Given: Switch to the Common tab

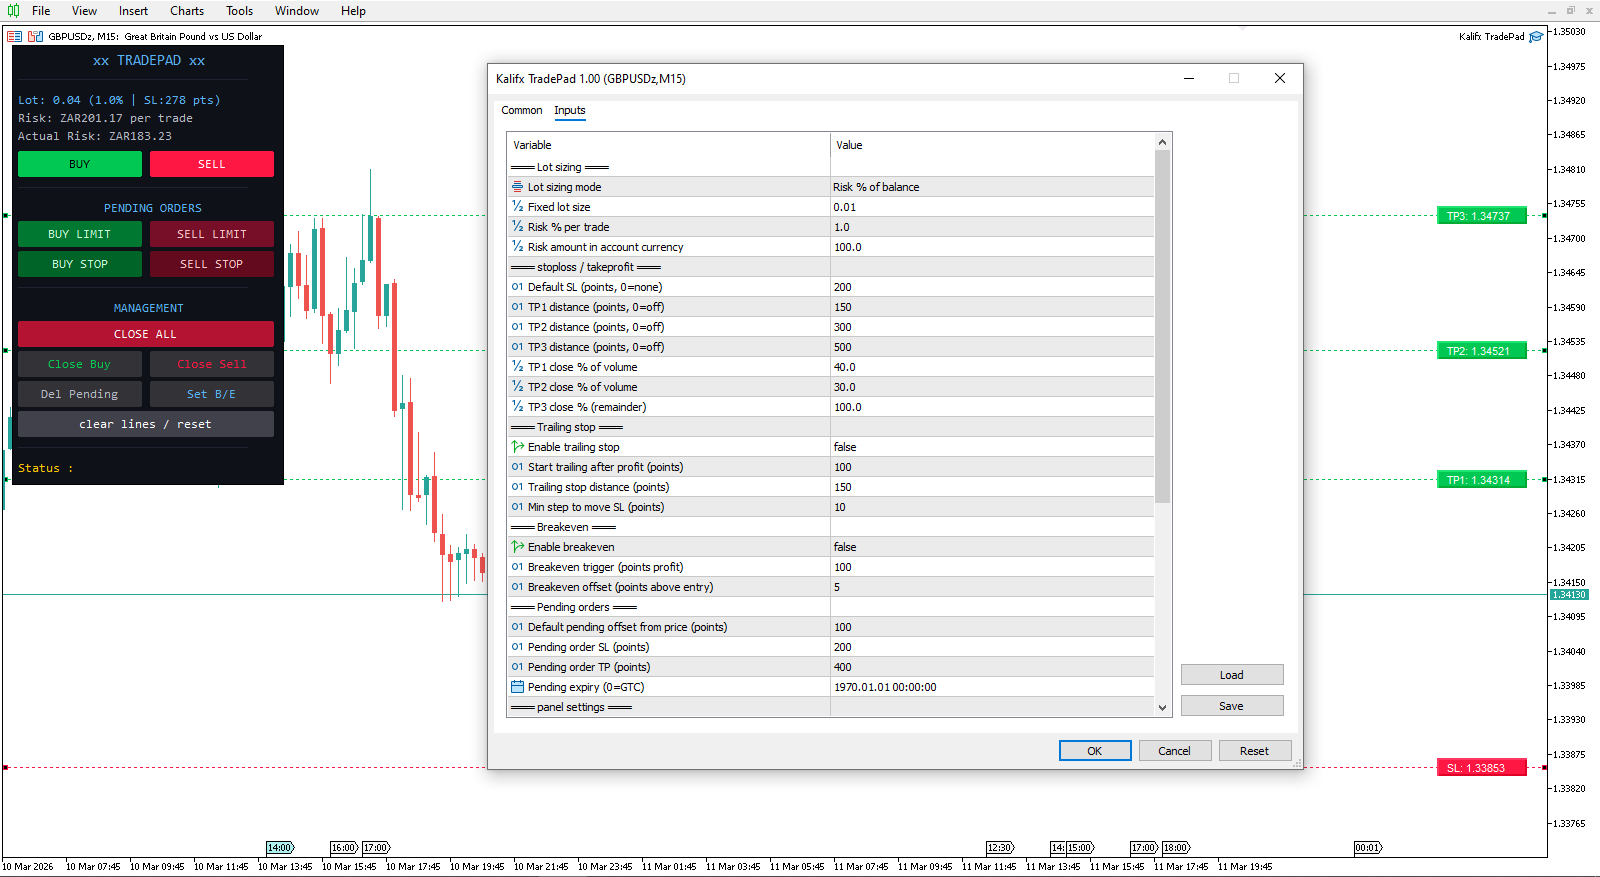Looking at the screenshot, I should [x=522, y=111].
